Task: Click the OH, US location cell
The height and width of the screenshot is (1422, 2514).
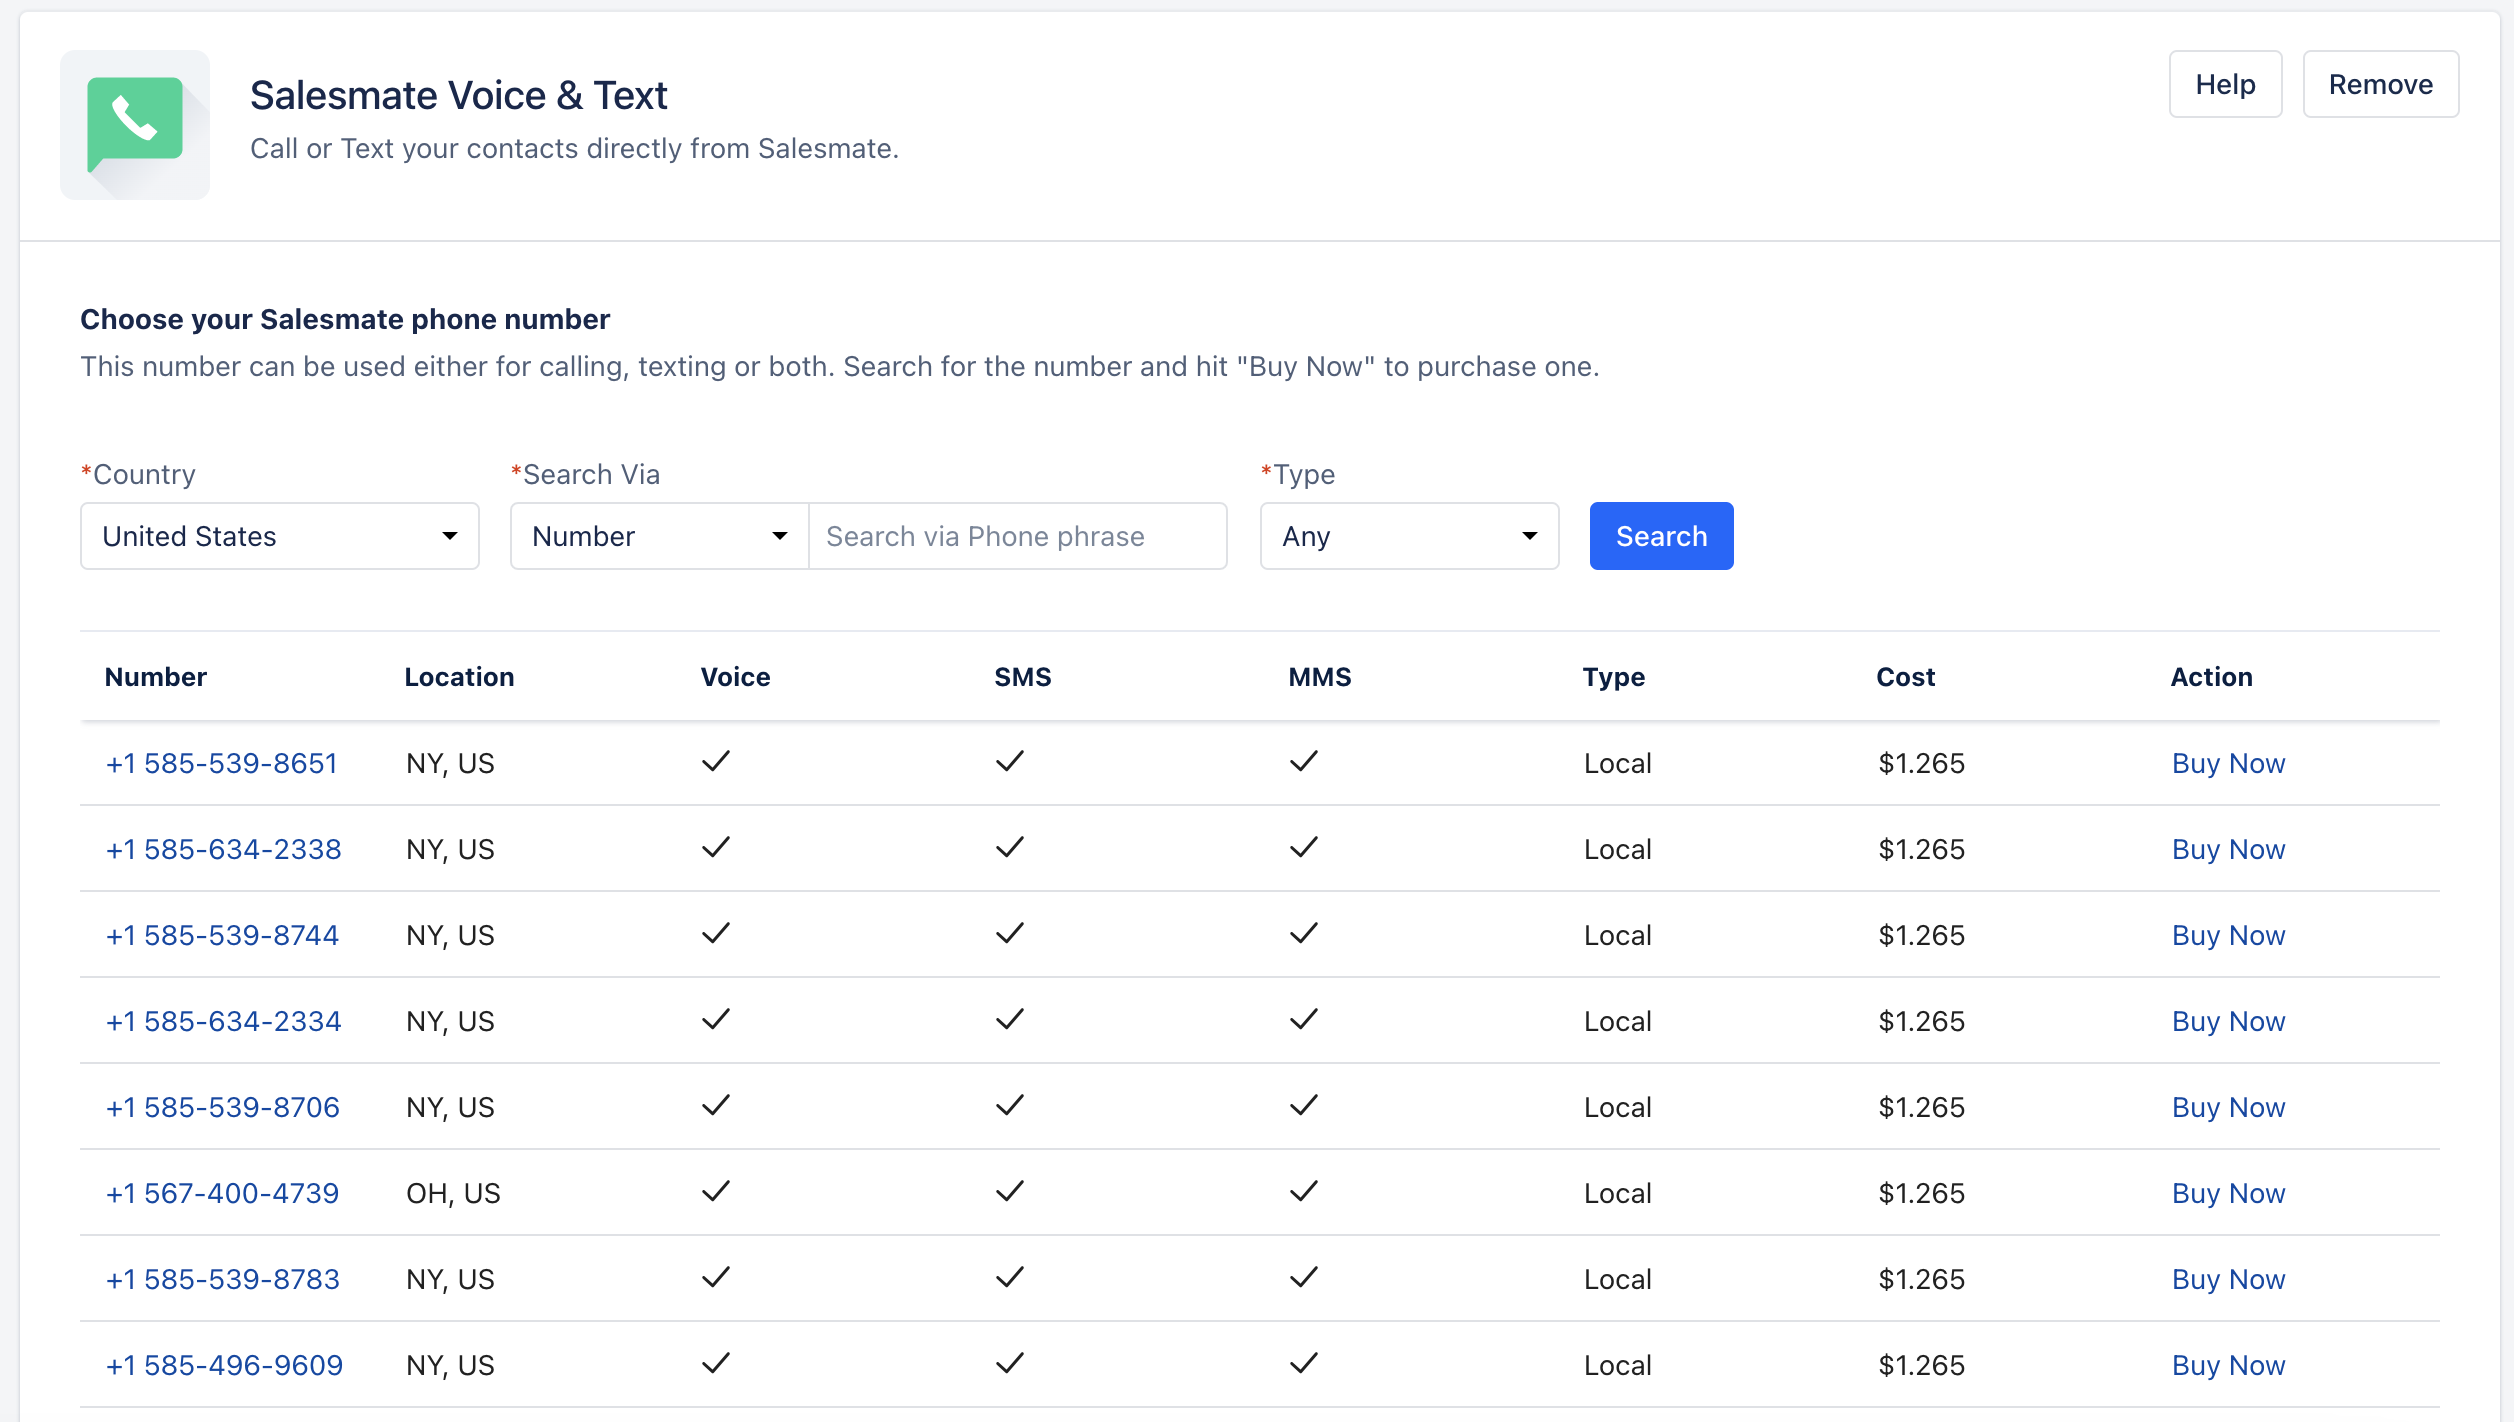Action: point(453,1193)
